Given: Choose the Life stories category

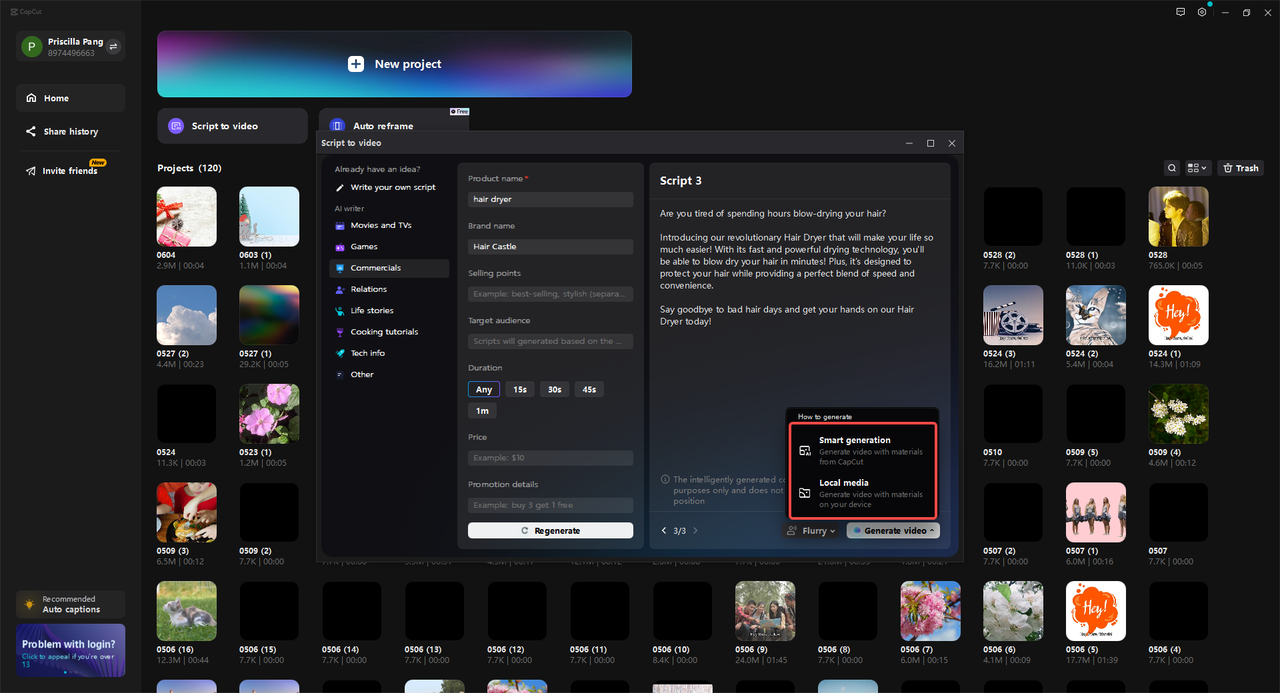Looking at the screenshot, I should (390, 310).
